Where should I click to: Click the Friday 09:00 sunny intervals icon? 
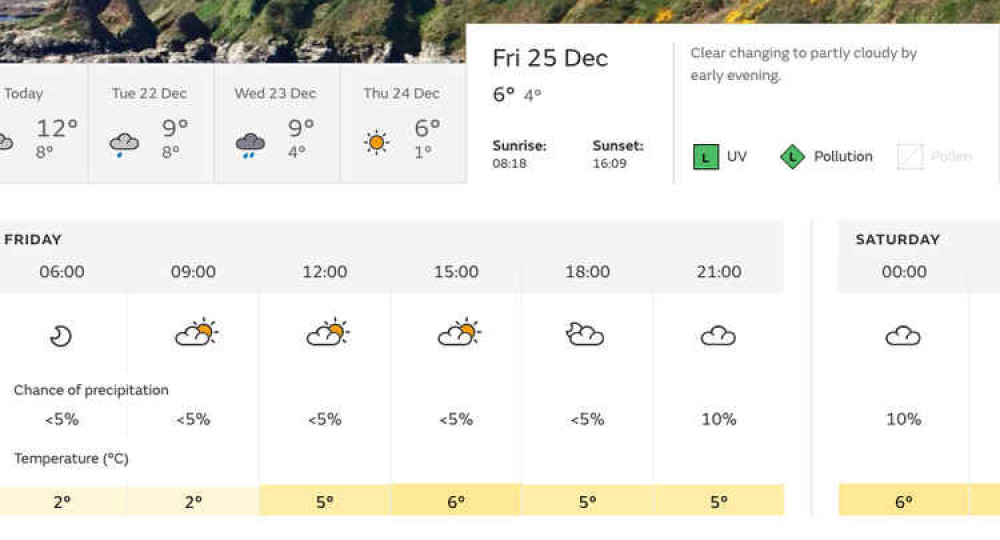(x=196, y=332)
